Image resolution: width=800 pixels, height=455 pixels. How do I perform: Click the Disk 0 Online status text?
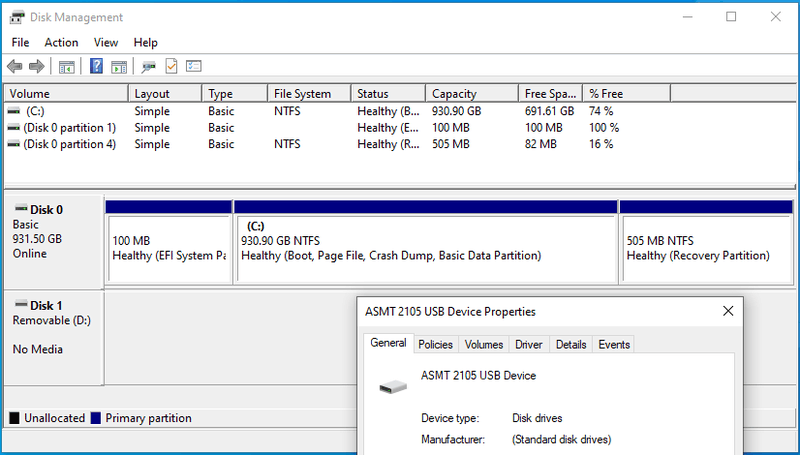pos(30,254)
